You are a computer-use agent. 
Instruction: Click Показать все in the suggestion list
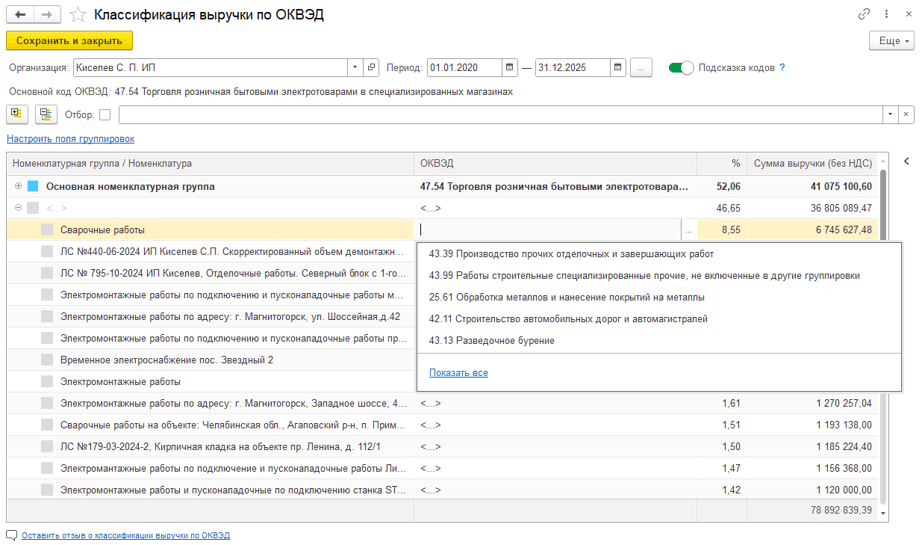pyautogui.click(x=458, y=373)
